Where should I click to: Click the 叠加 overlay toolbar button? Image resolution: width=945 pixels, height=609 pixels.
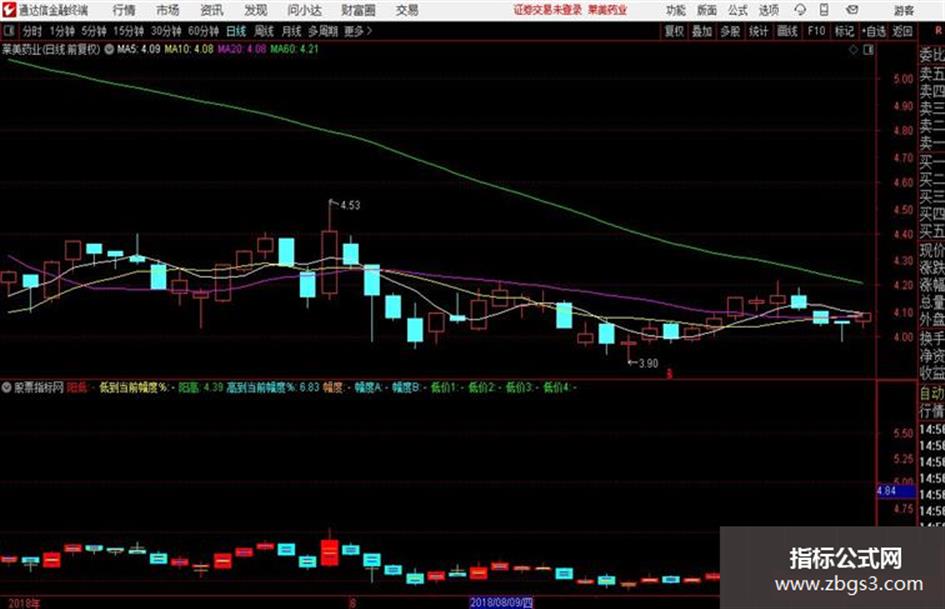click(702, 31)
